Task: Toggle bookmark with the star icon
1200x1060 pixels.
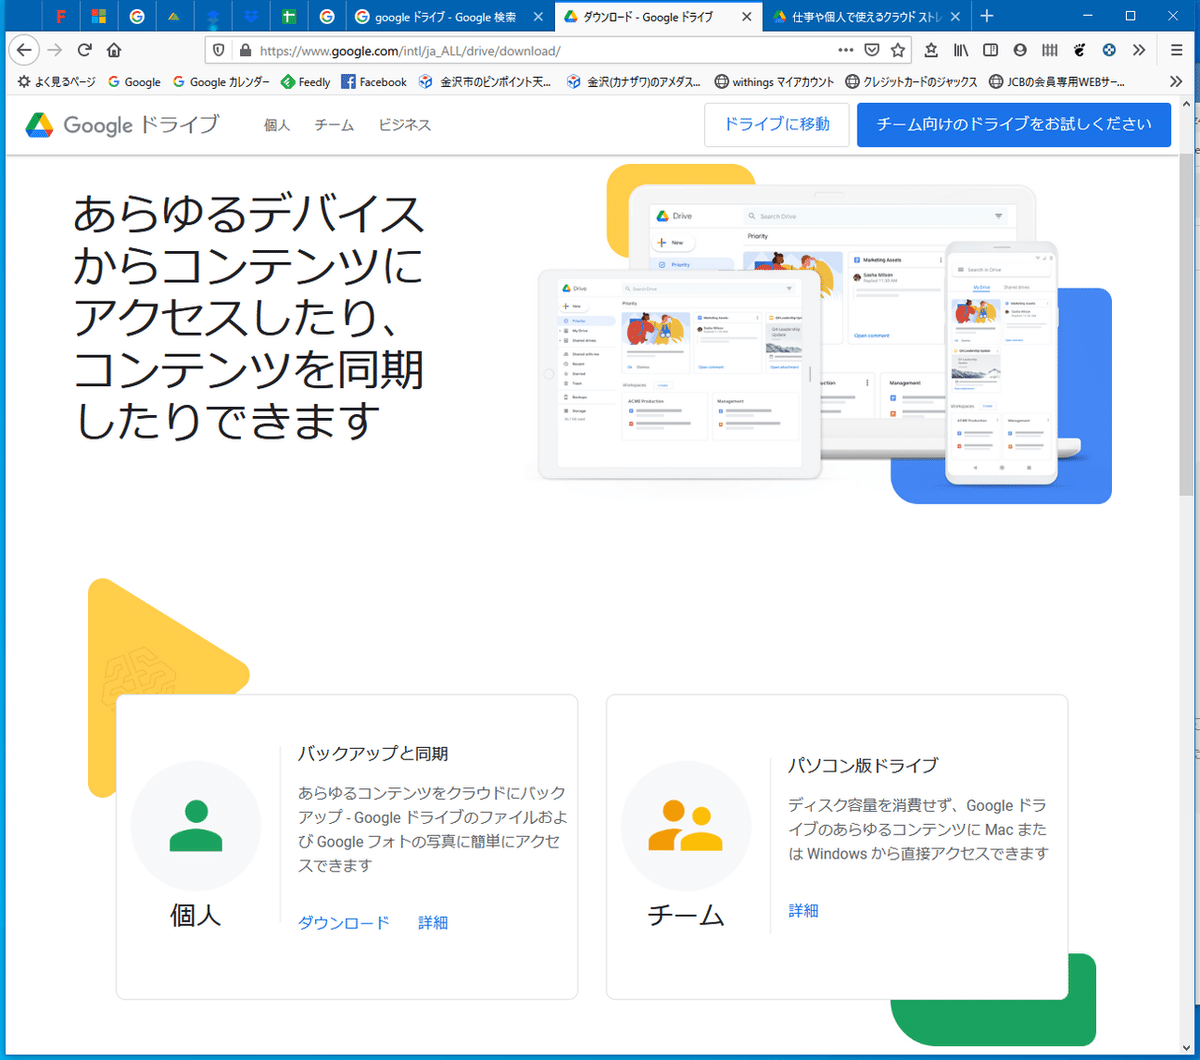Action: point(898,50)
